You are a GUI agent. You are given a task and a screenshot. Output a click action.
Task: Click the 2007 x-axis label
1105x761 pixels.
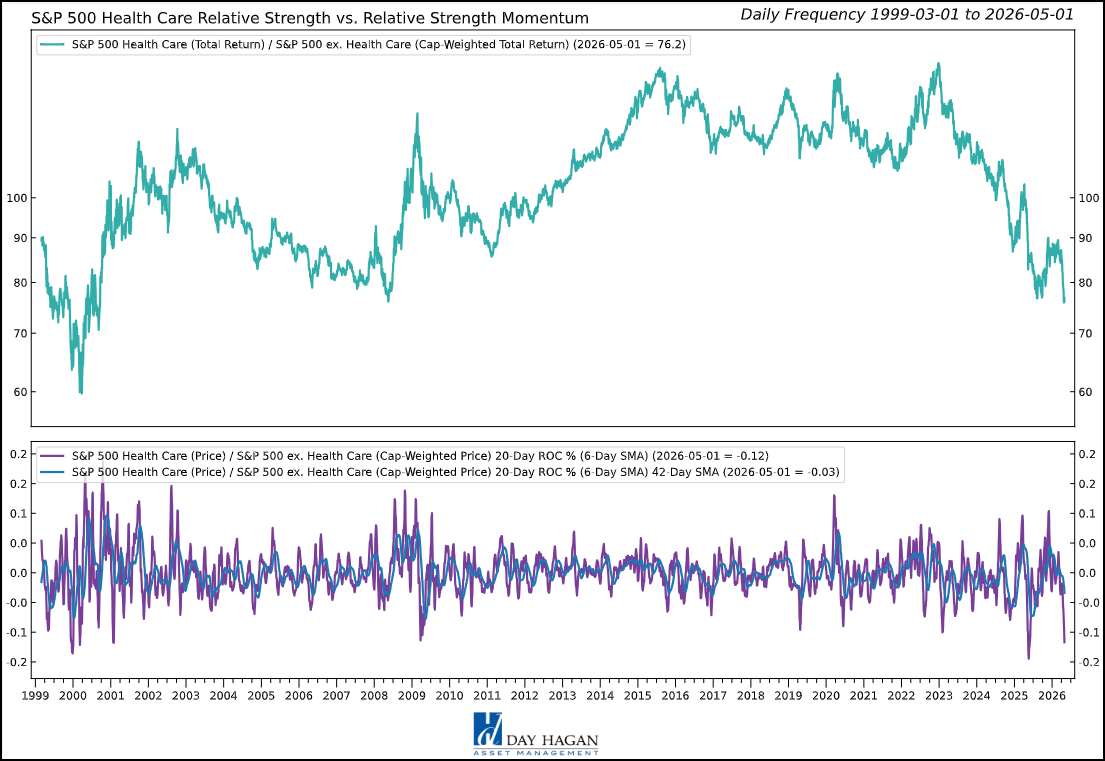coord(336,695)
